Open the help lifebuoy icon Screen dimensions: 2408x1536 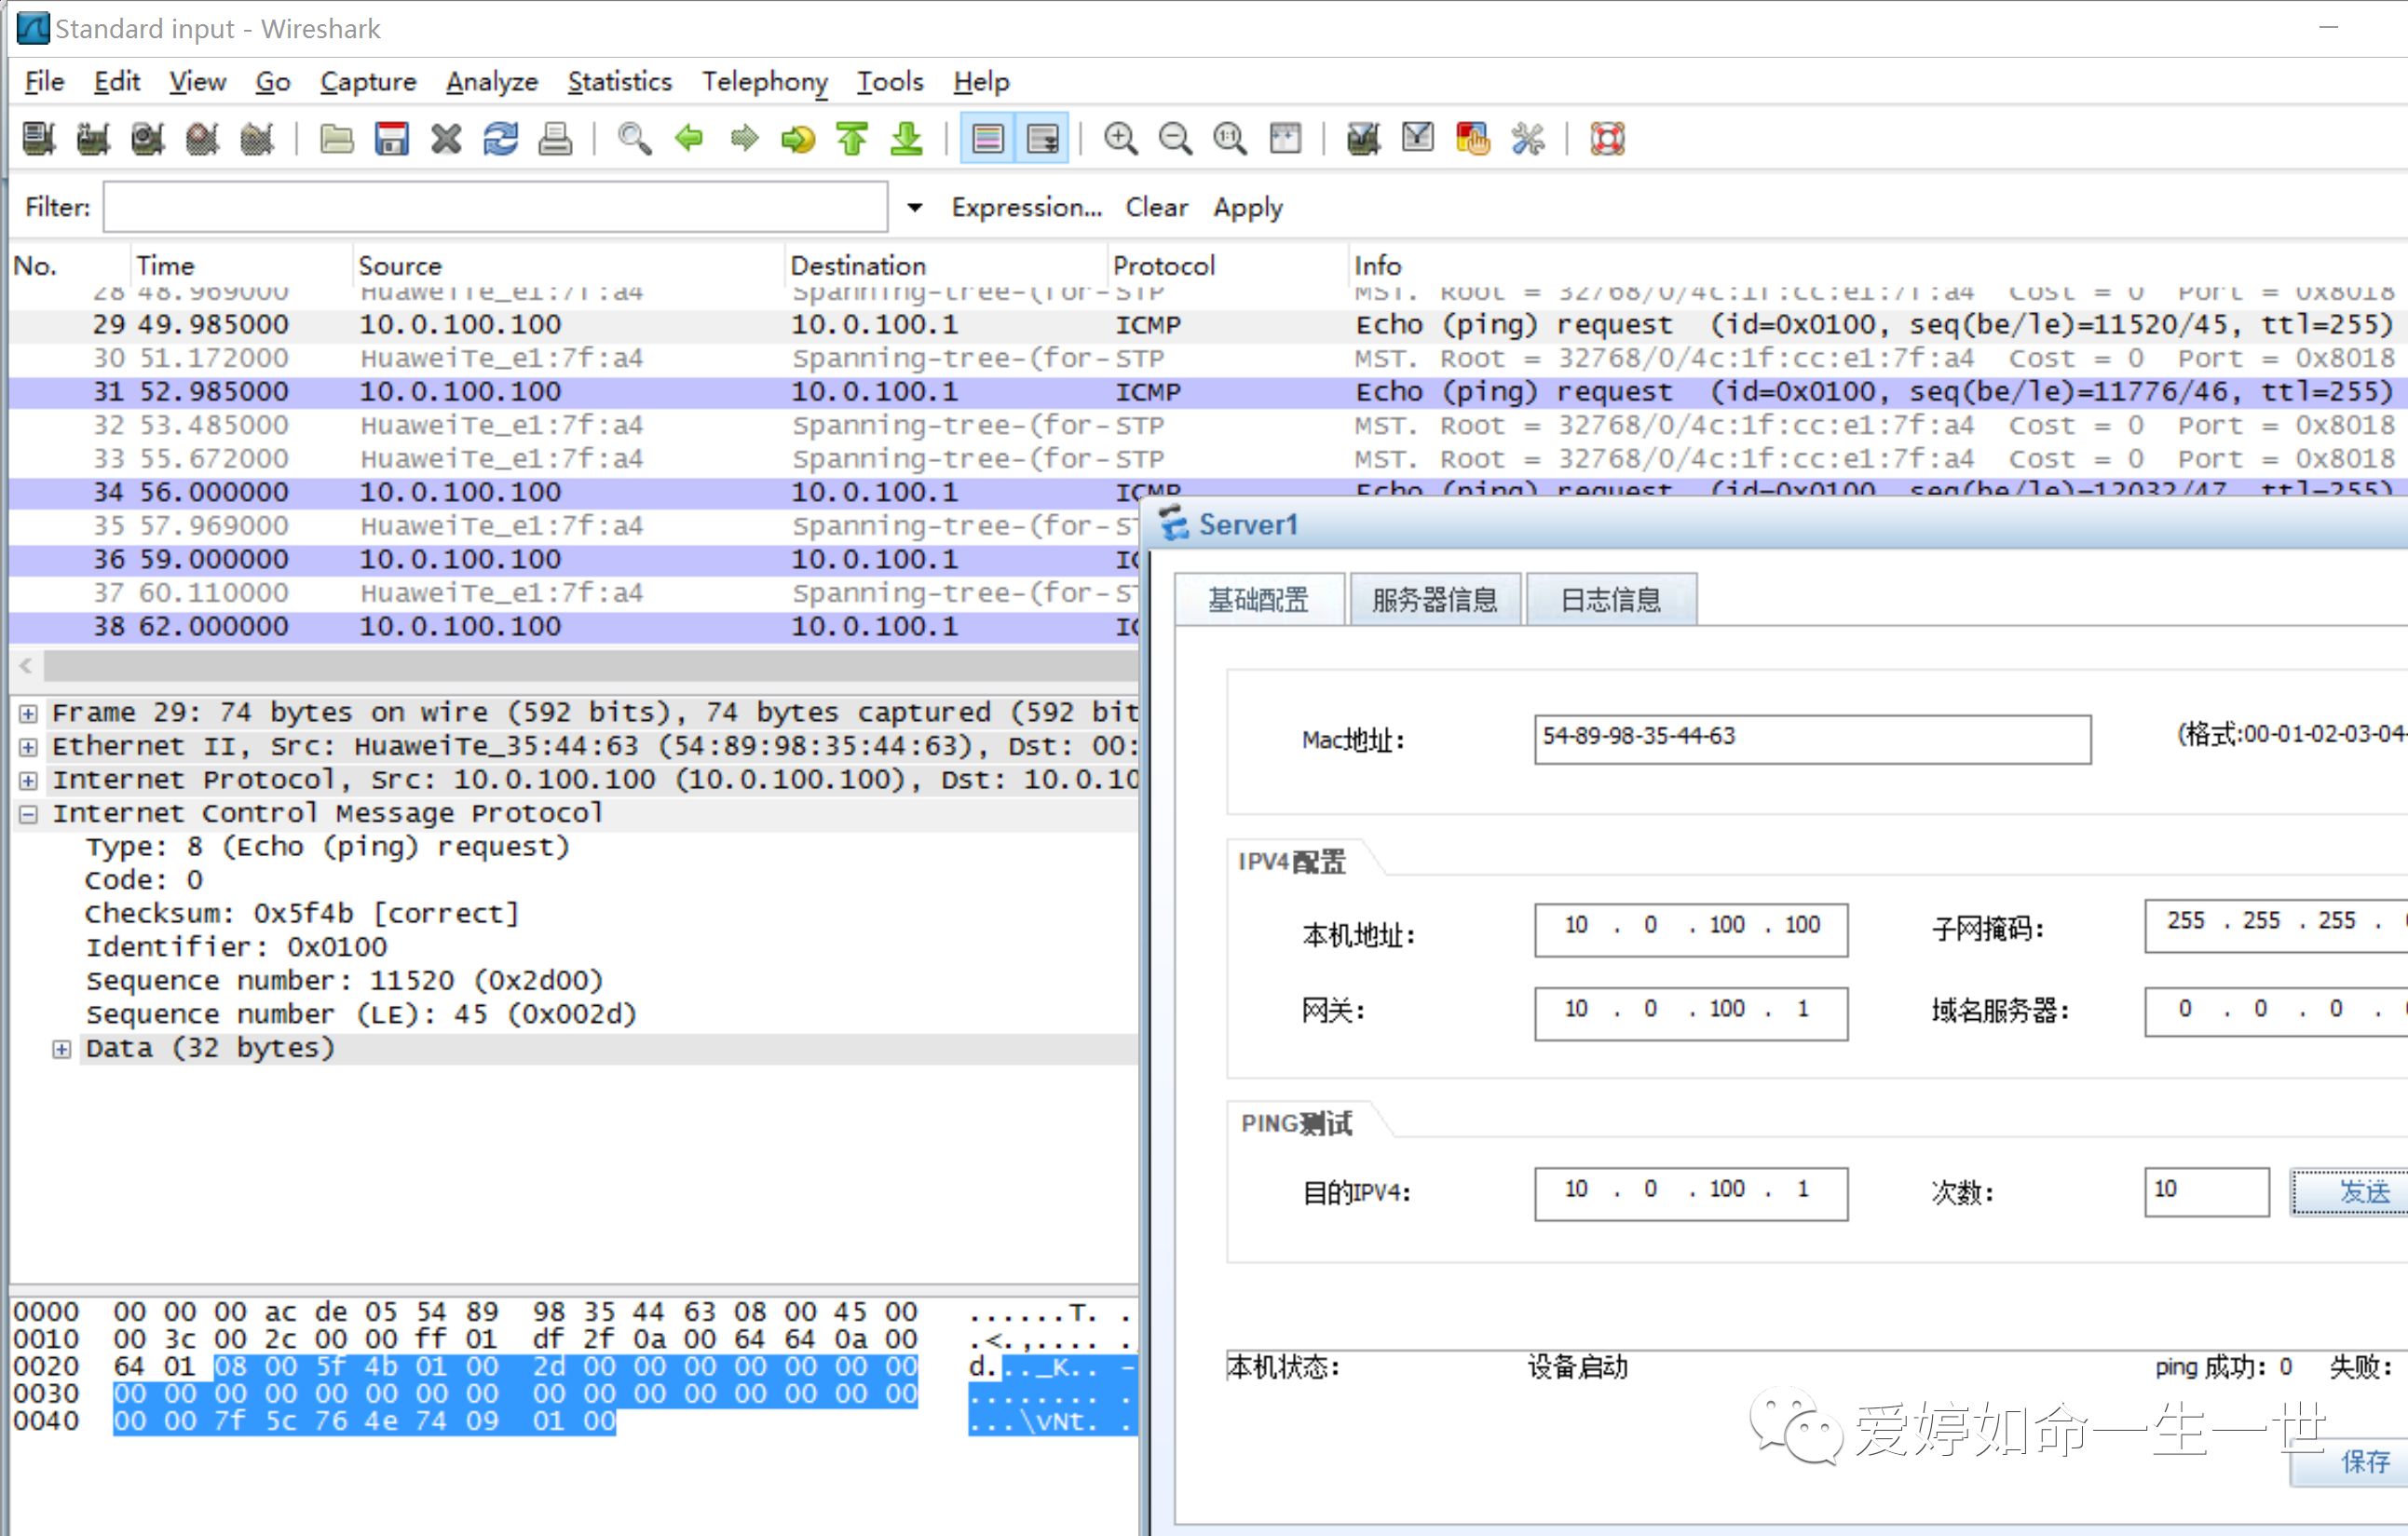(x=1607, y=138)
